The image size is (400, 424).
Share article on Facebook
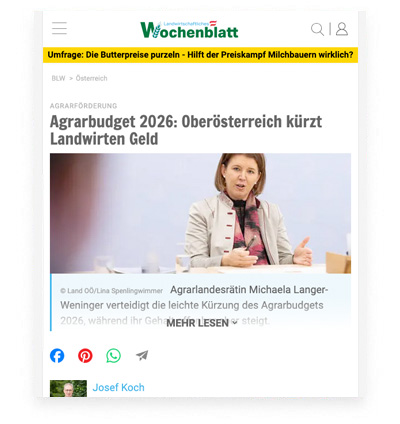pyautogui.click(x=57, y=356)
